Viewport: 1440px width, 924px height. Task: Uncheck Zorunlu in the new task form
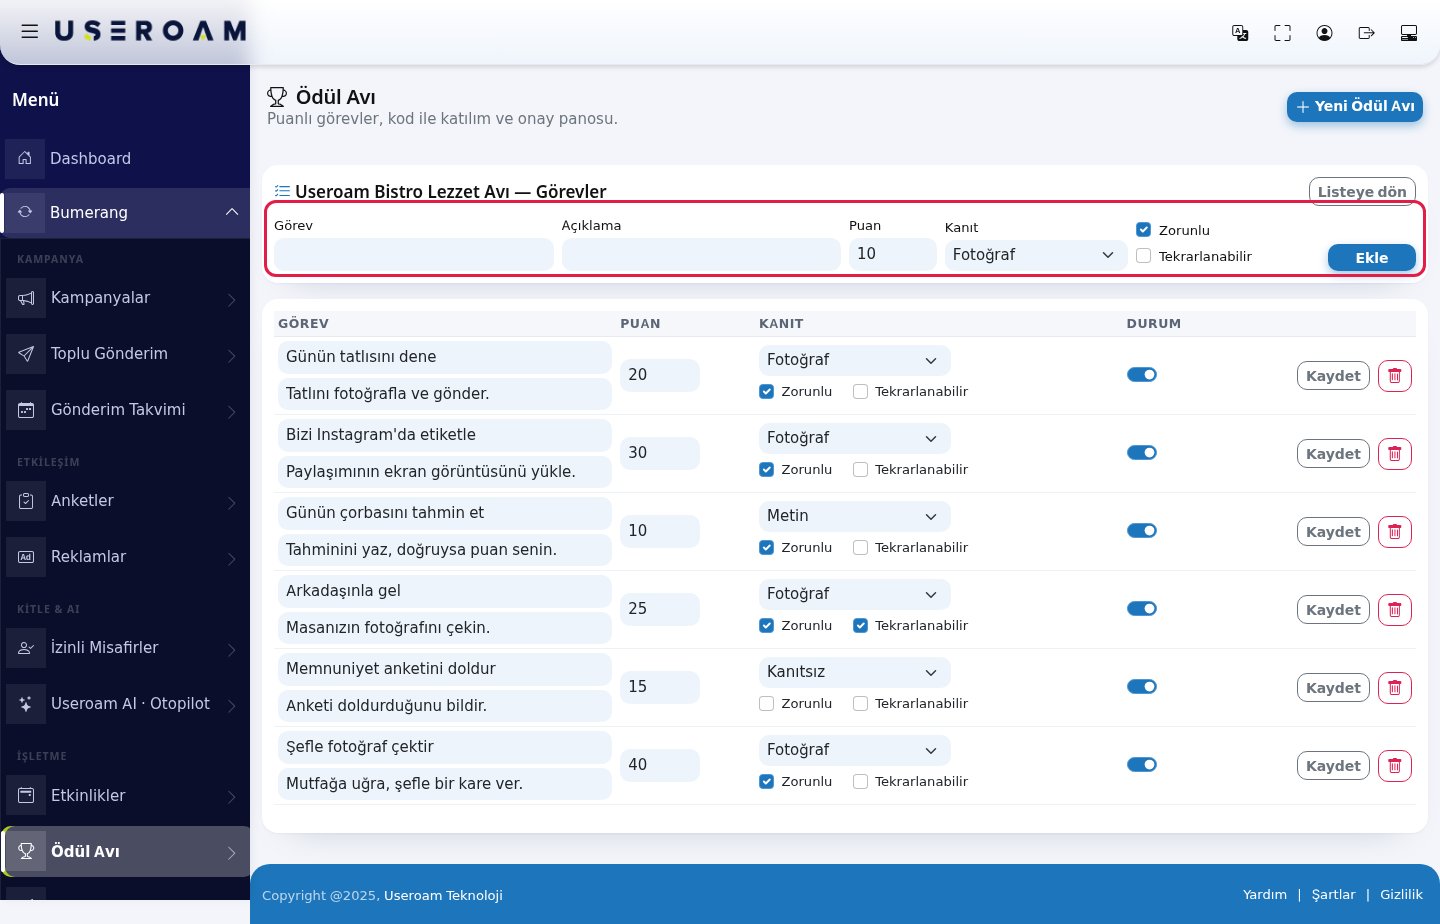pyautogui.click(x=1144, y=230)
